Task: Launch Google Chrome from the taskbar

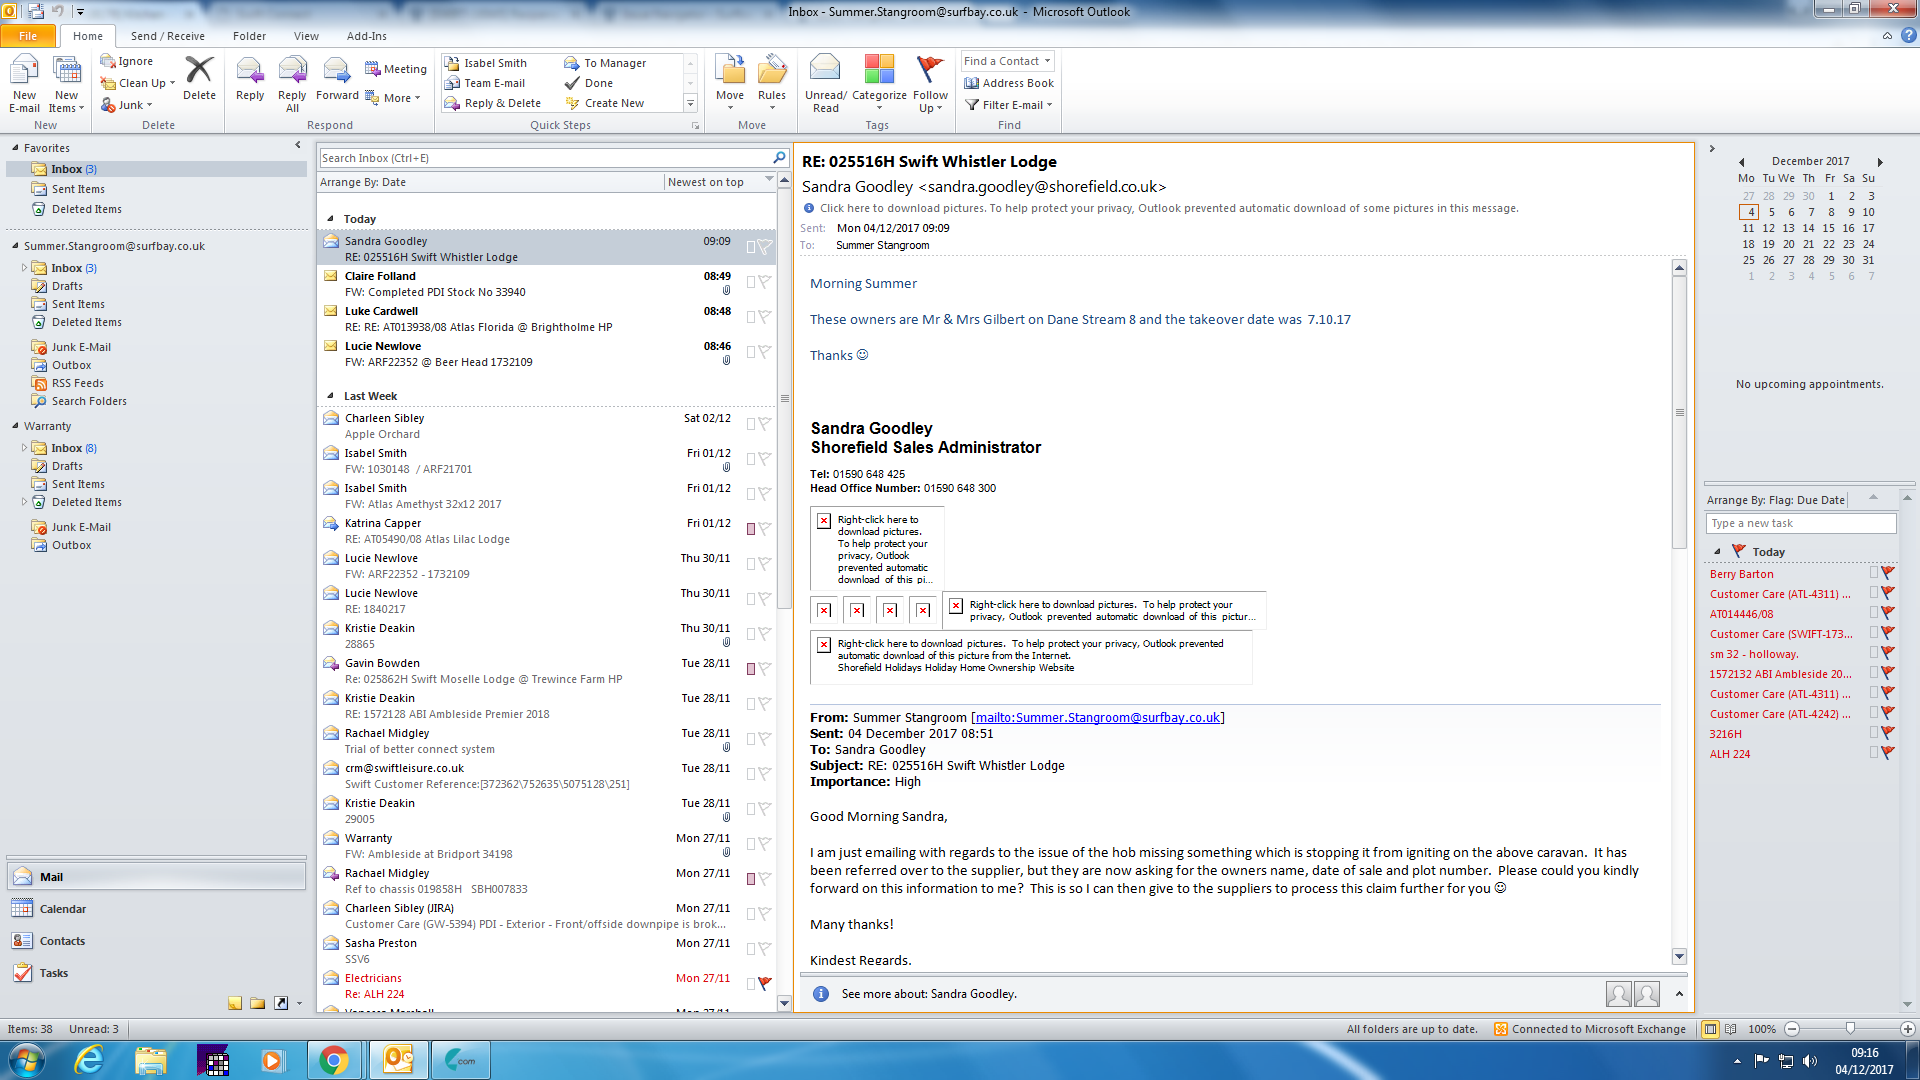Action: 334,1060
